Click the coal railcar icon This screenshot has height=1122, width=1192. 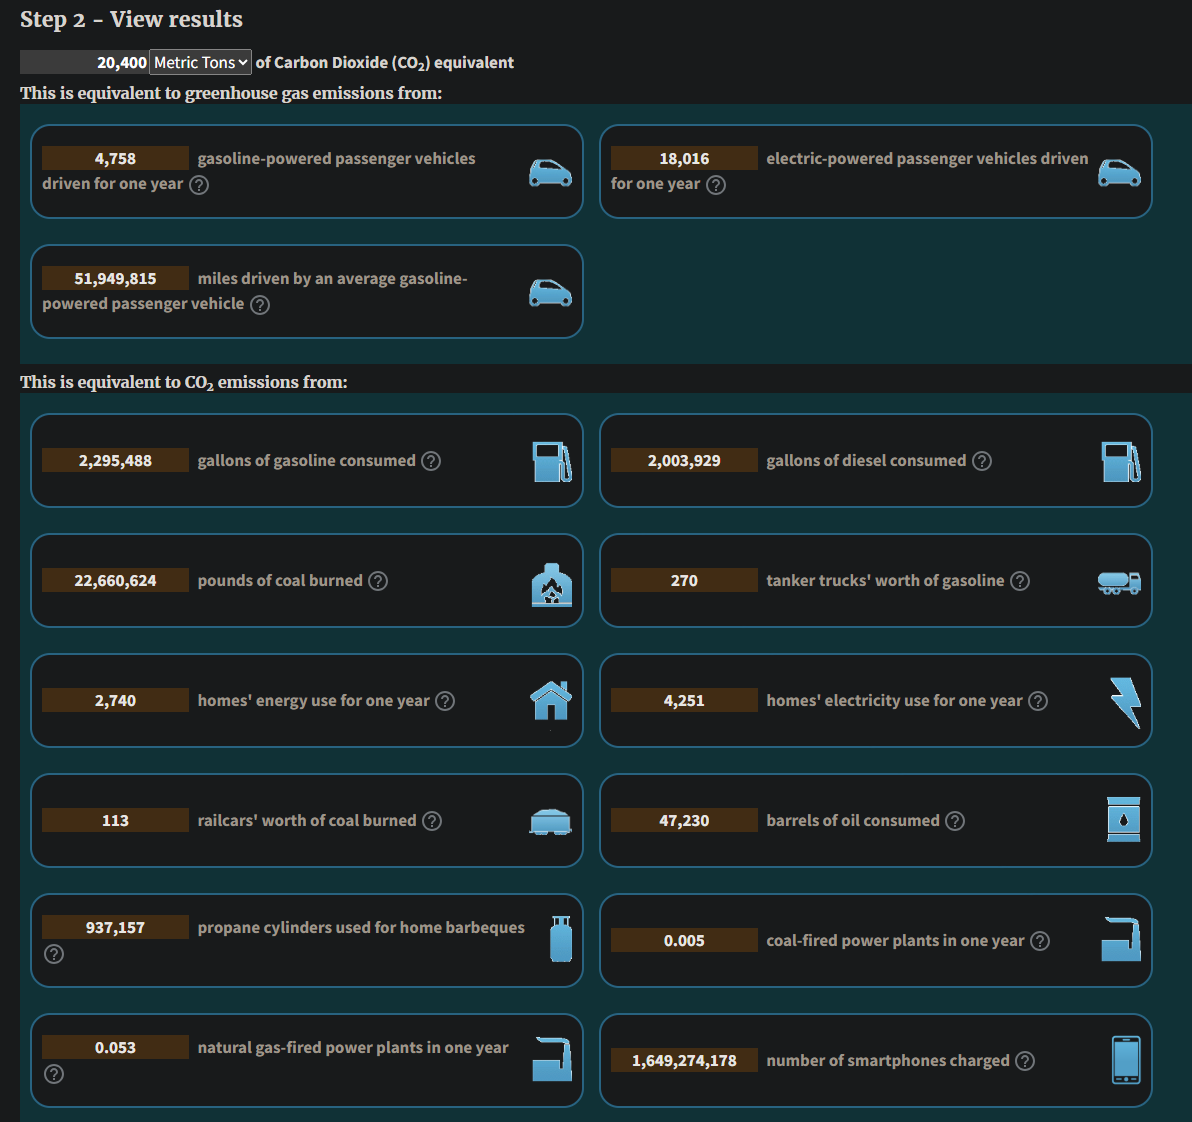(550, 822)
